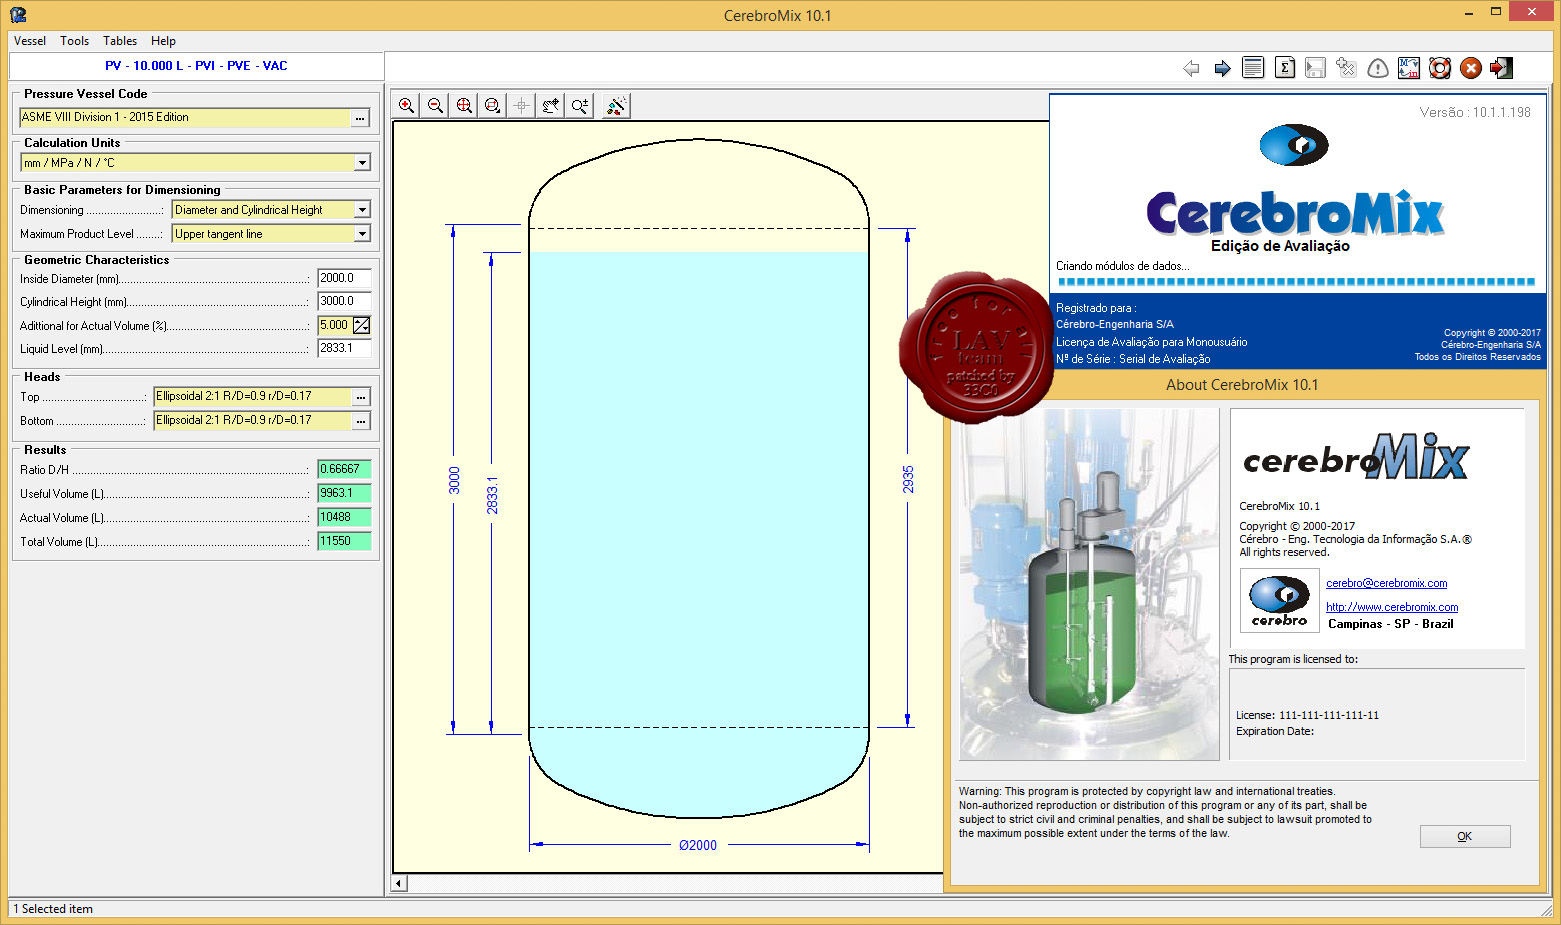Image resolution: width=1561 pixels, height=925 pixels.
Task: Click the red cancel X icon
Action: click(1471, 67)
